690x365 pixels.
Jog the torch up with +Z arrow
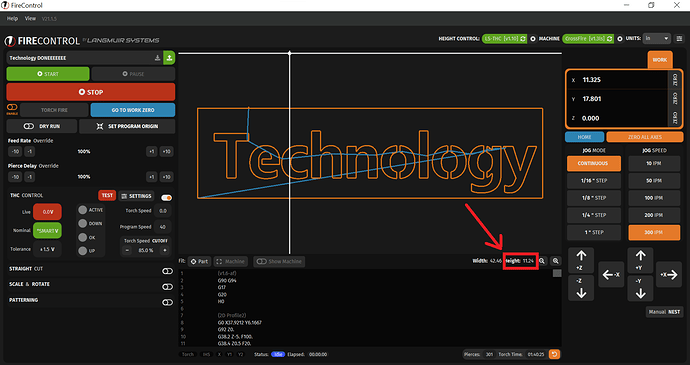pyautogui.click(x=581, y=260)
